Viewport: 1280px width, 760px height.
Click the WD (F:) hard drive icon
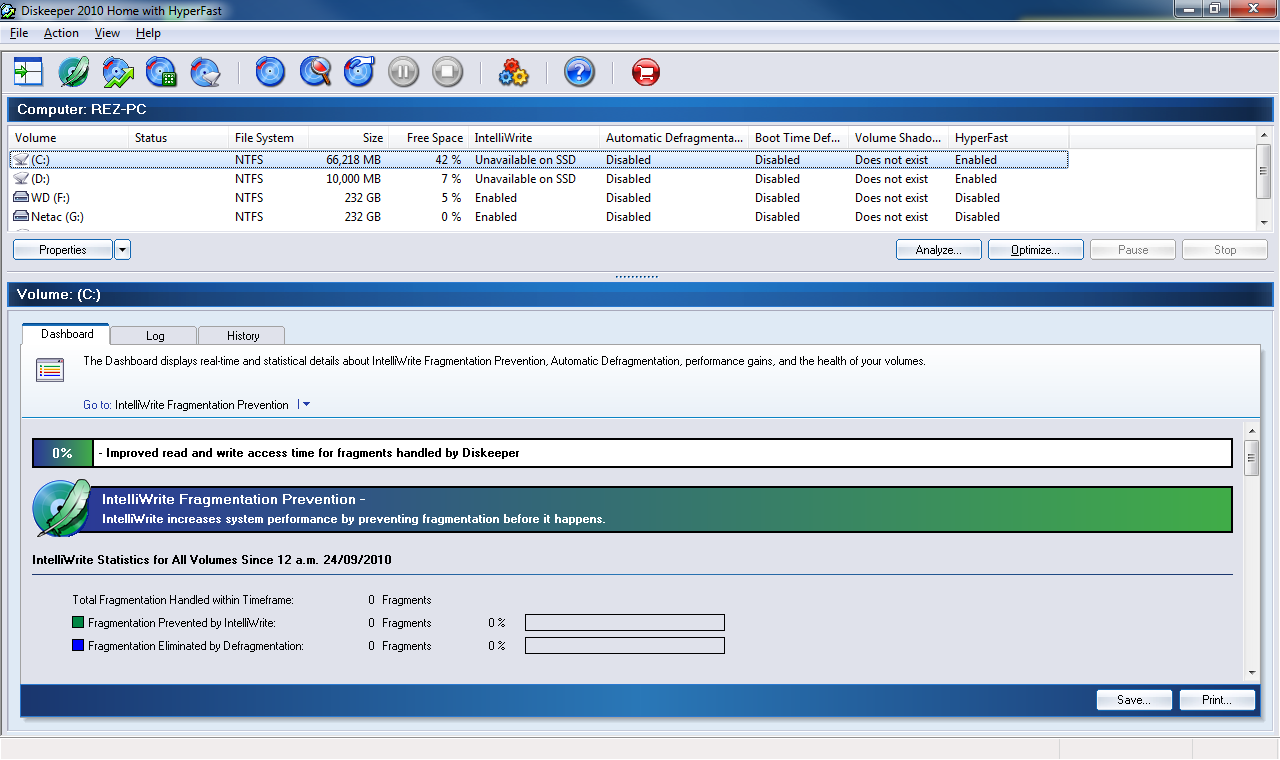[20, 198]
